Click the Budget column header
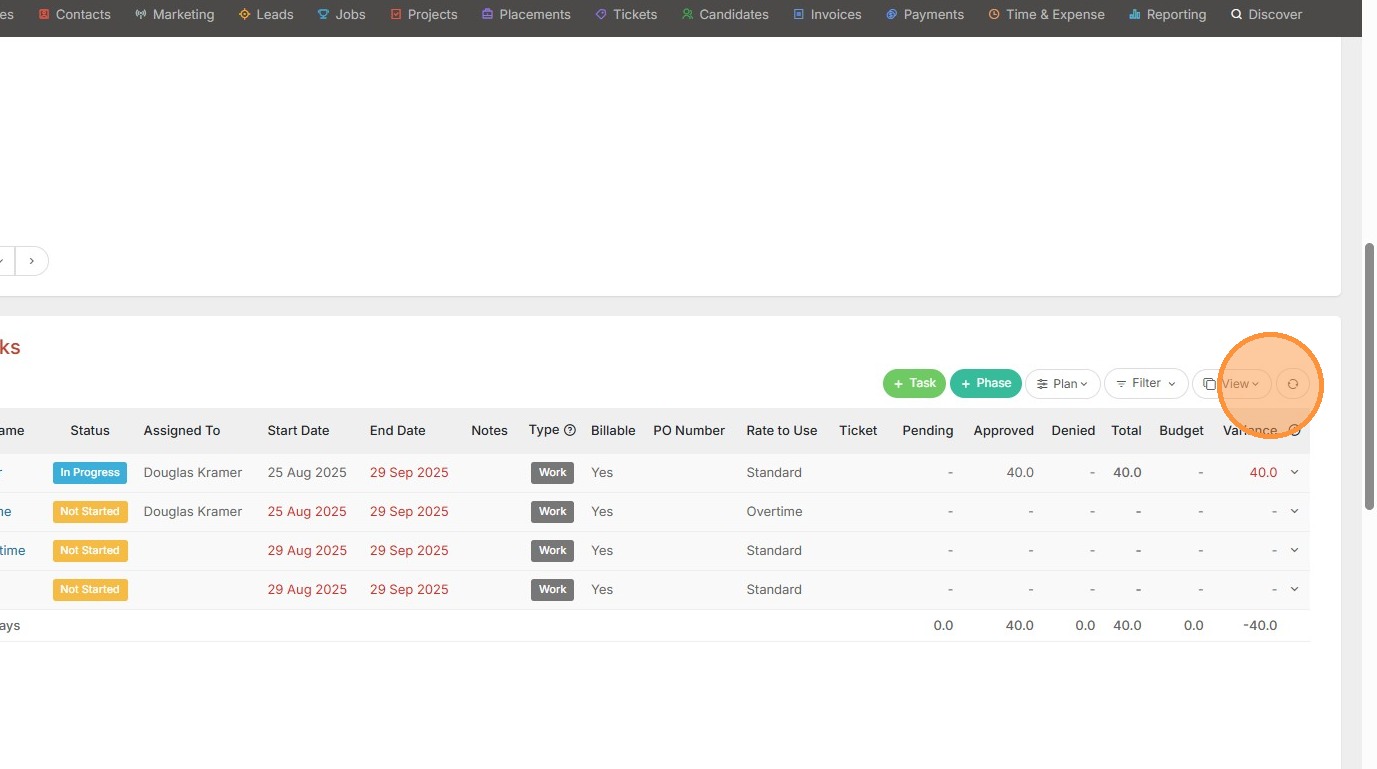Viewport: 1377px width, 769px height. [x=1181, y=431]
